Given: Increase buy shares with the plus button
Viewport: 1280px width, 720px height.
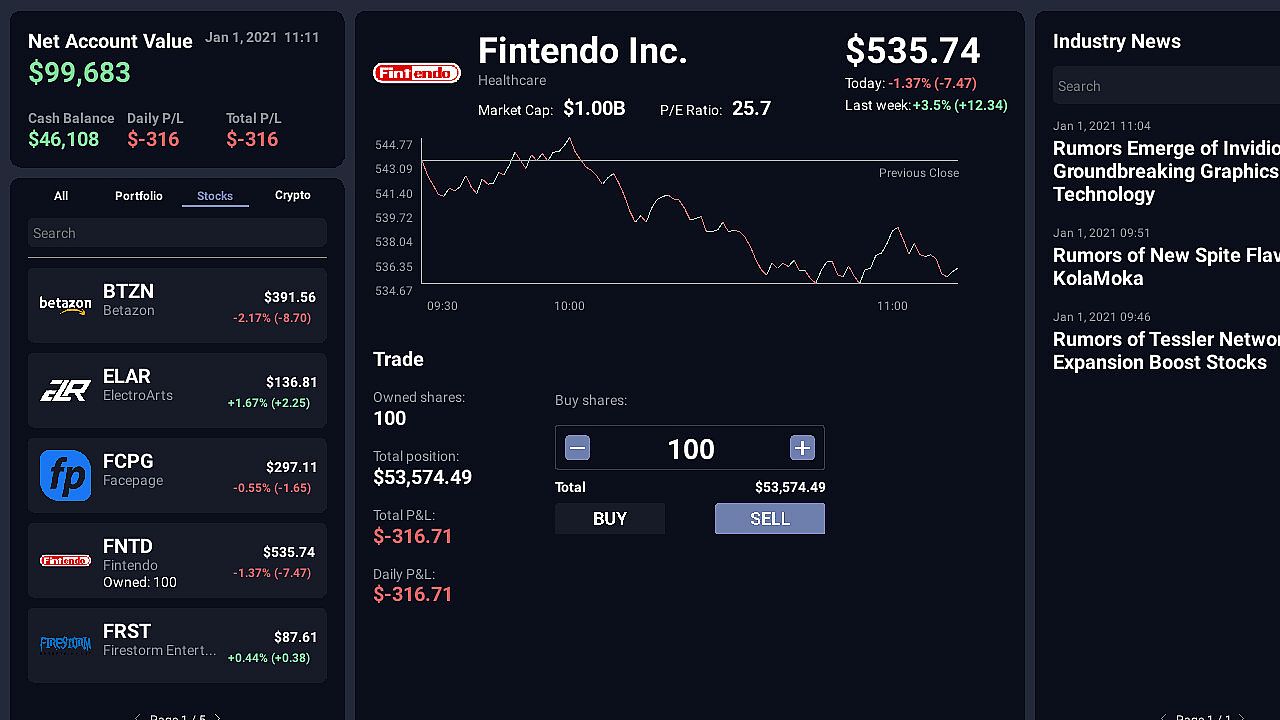Looking at the screenshot, I should click(x=802, y=448).
